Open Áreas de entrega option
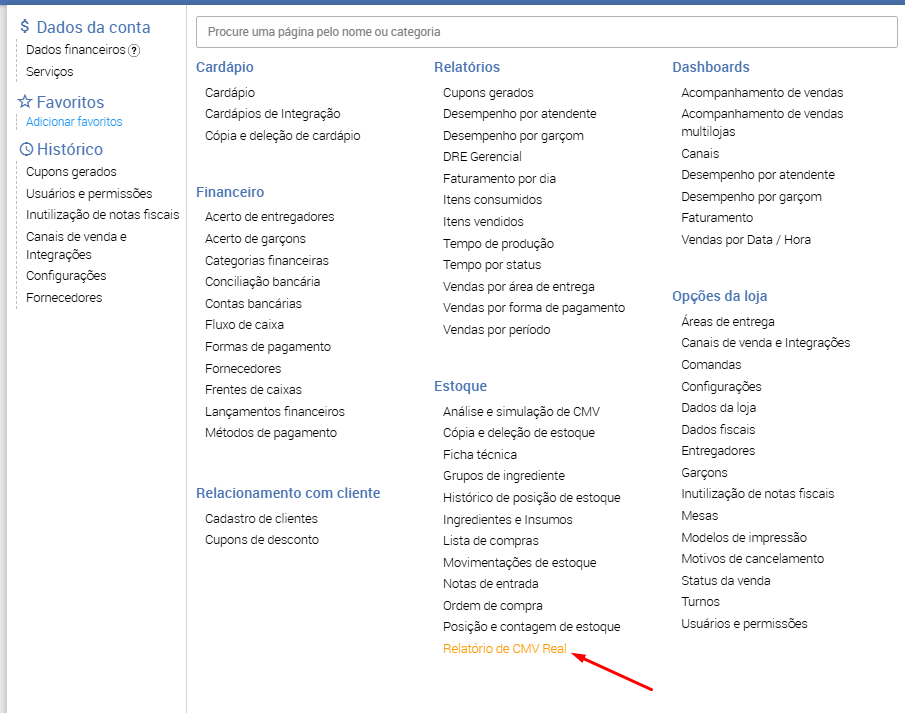The height and width of the screenshot is (713, 905). click(728, 322)
